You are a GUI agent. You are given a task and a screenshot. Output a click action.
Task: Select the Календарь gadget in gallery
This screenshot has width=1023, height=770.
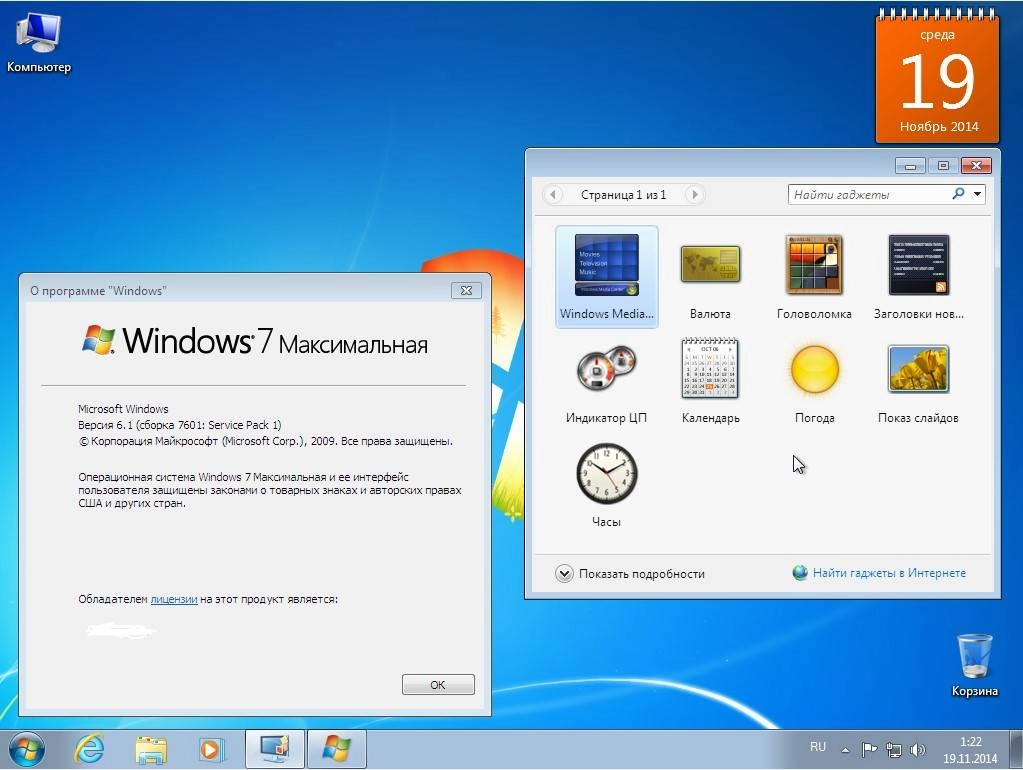pos(710,381)
